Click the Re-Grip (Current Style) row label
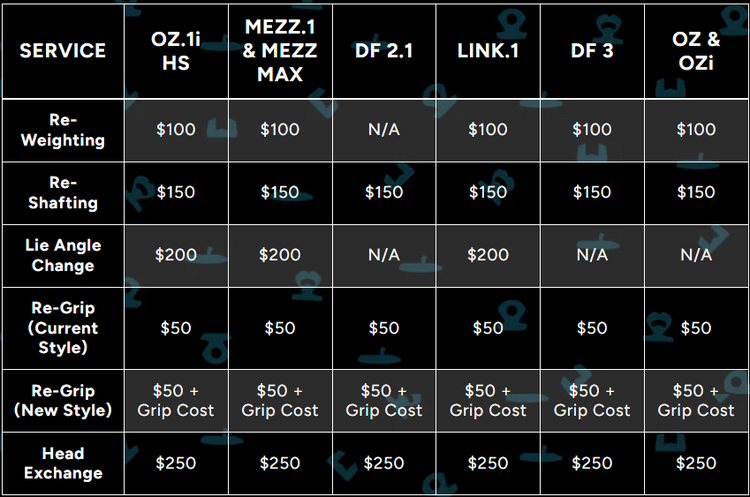The width and height of the screenshot is (750, 497). (x=62, y=327)
